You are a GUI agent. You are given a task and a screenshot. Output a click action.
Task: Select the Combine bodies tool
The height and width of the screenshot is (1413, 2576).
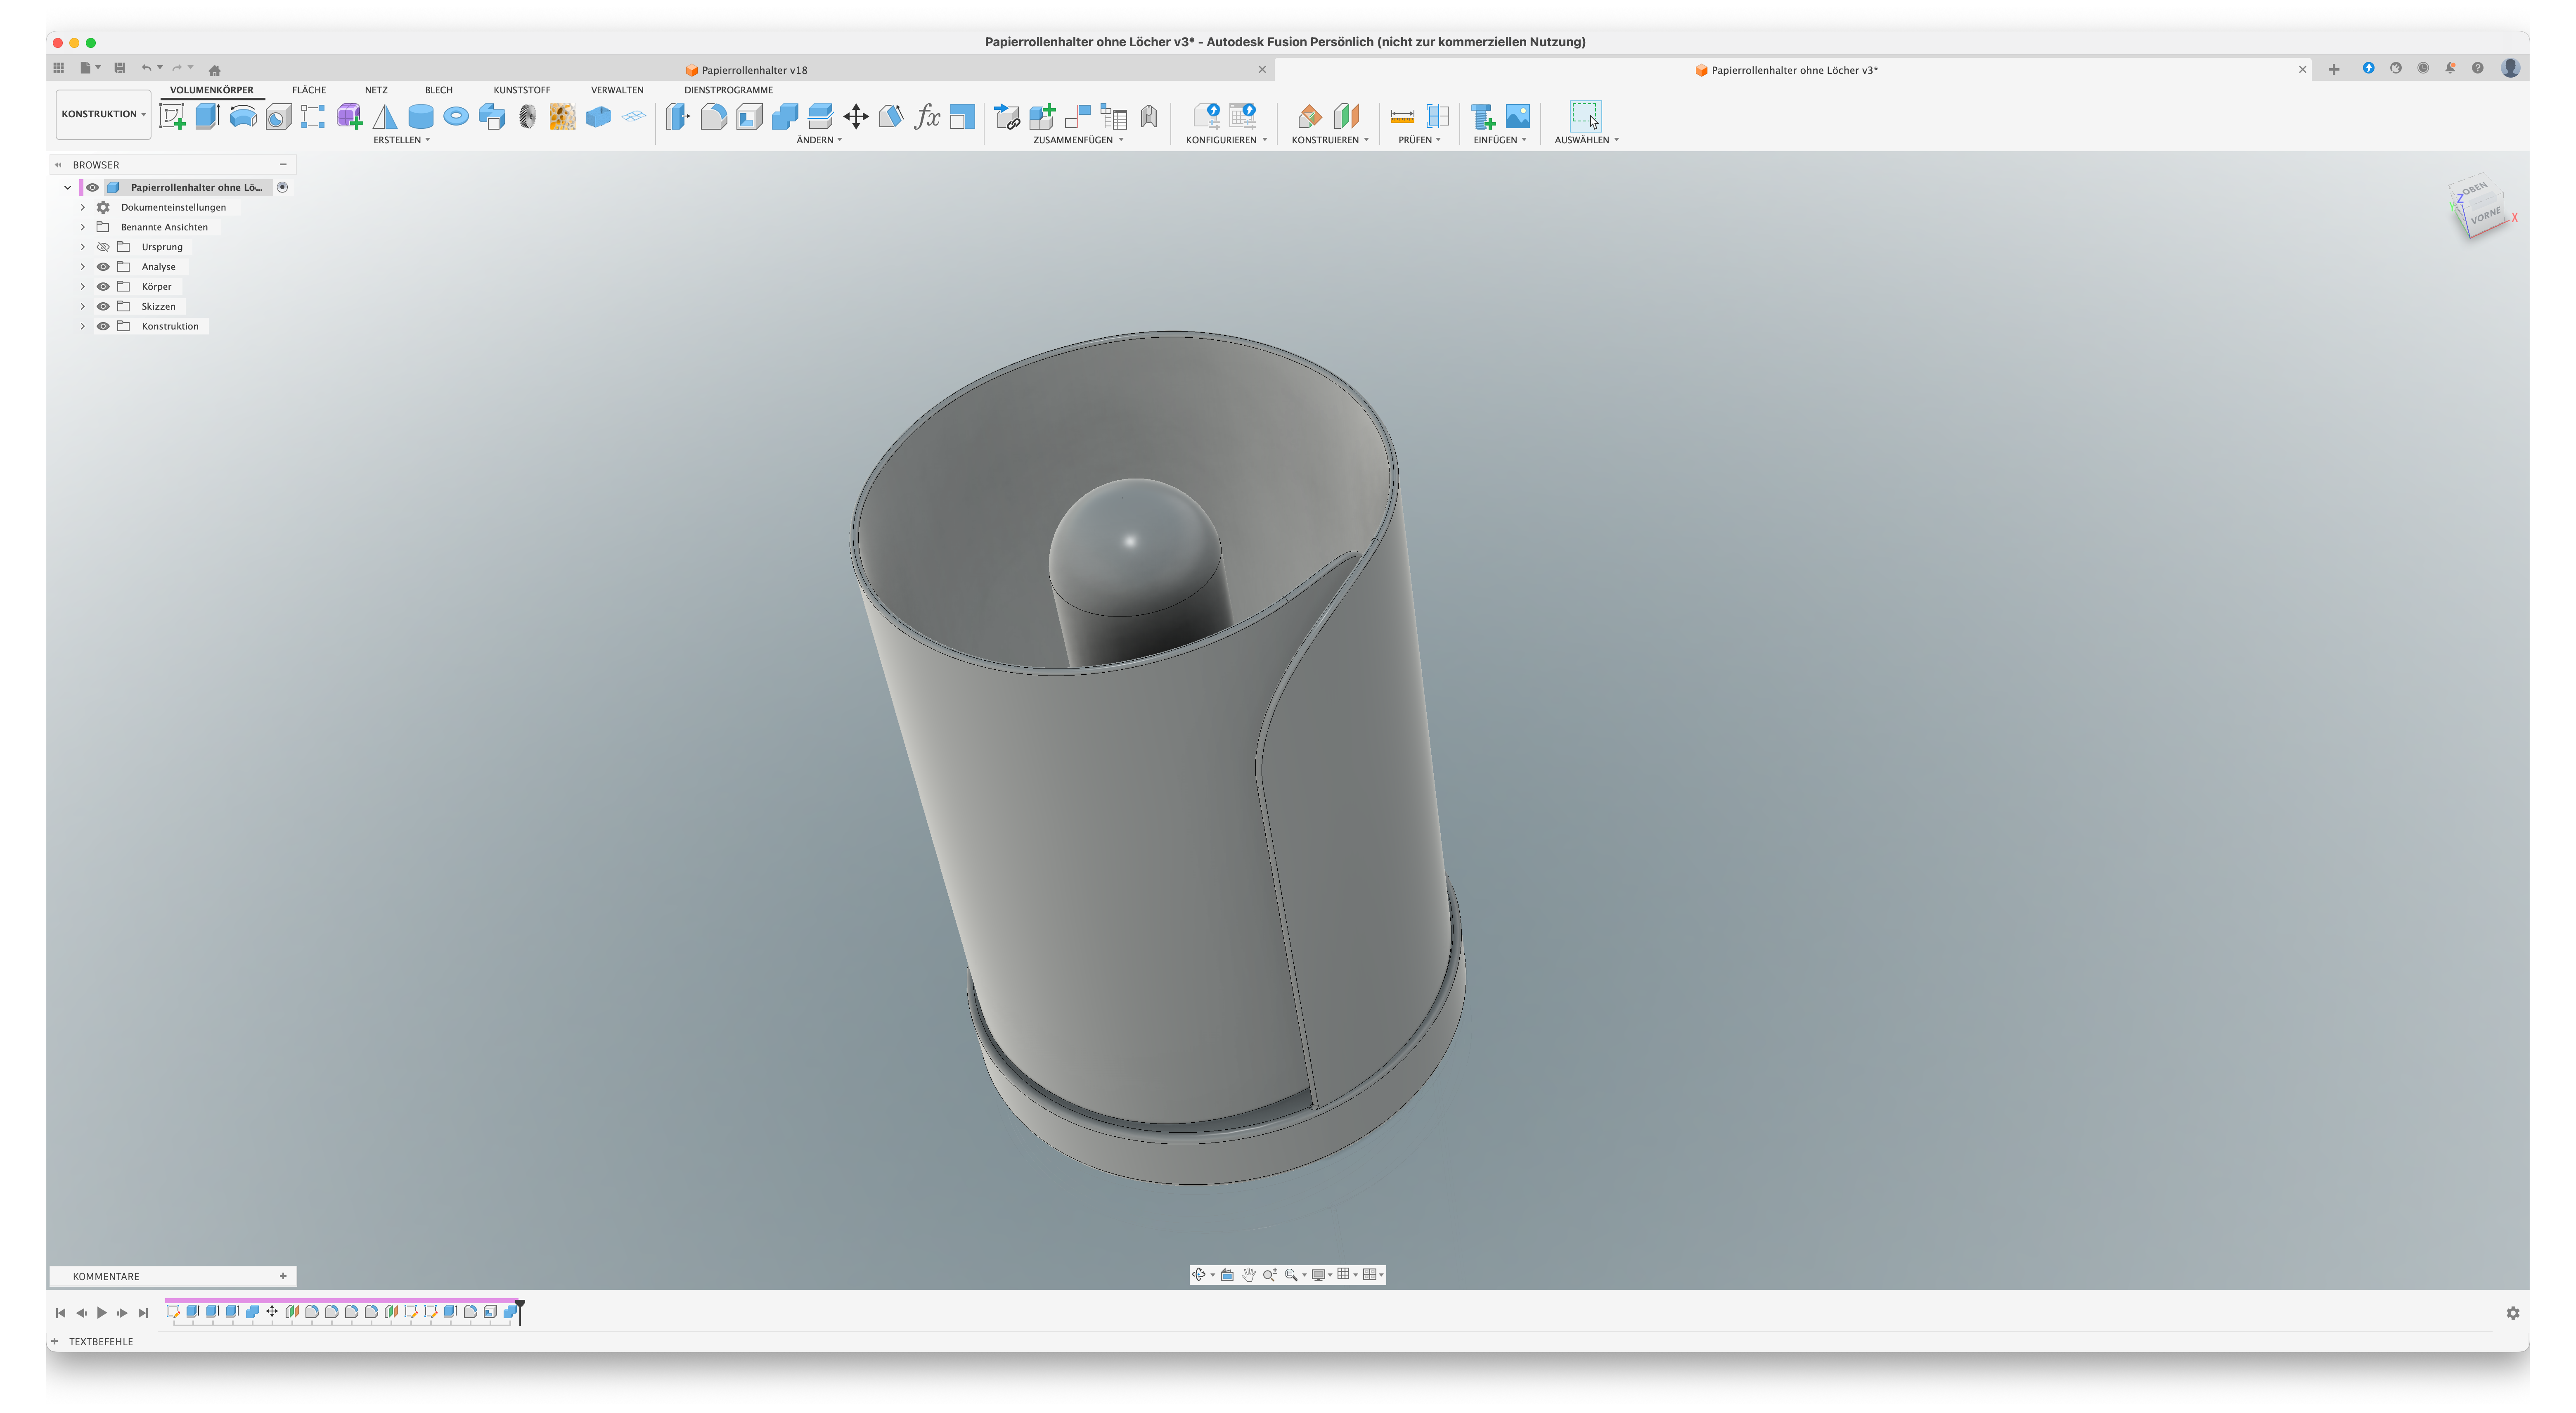[785, 117]
